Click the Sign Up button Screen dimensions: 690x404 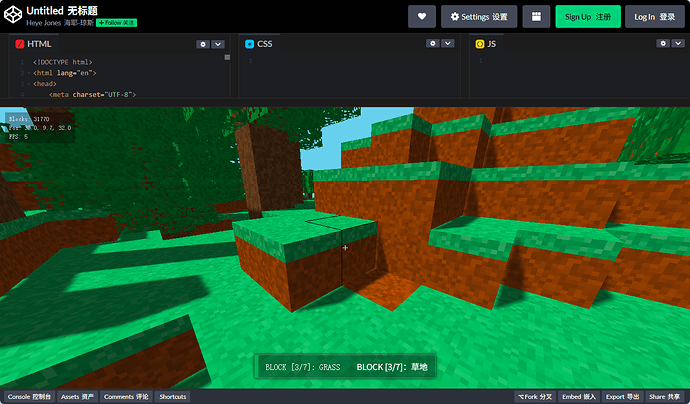(x=588, y=17)
